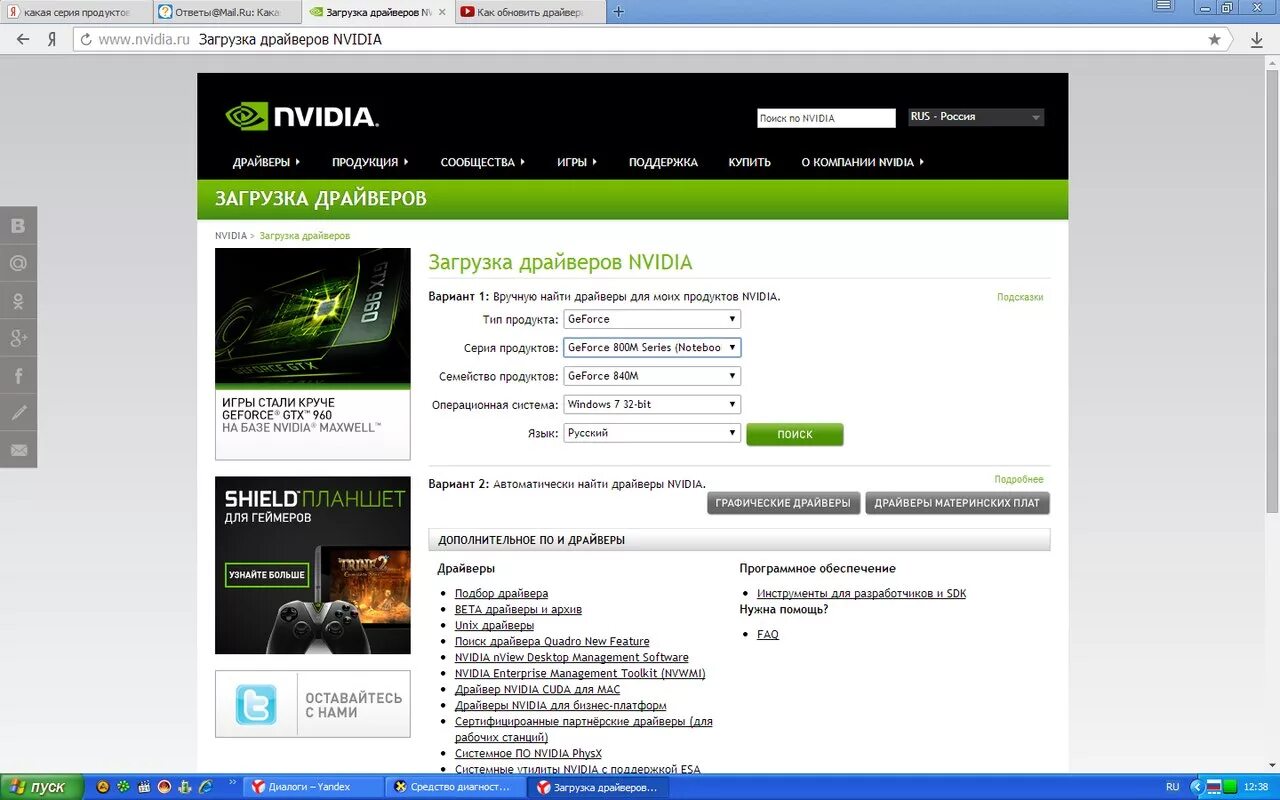The width and height of the screenshot is (1280, 800).
Task: Click the Odnoklassniki share icon in sidebar
Action: pos(18,301)
